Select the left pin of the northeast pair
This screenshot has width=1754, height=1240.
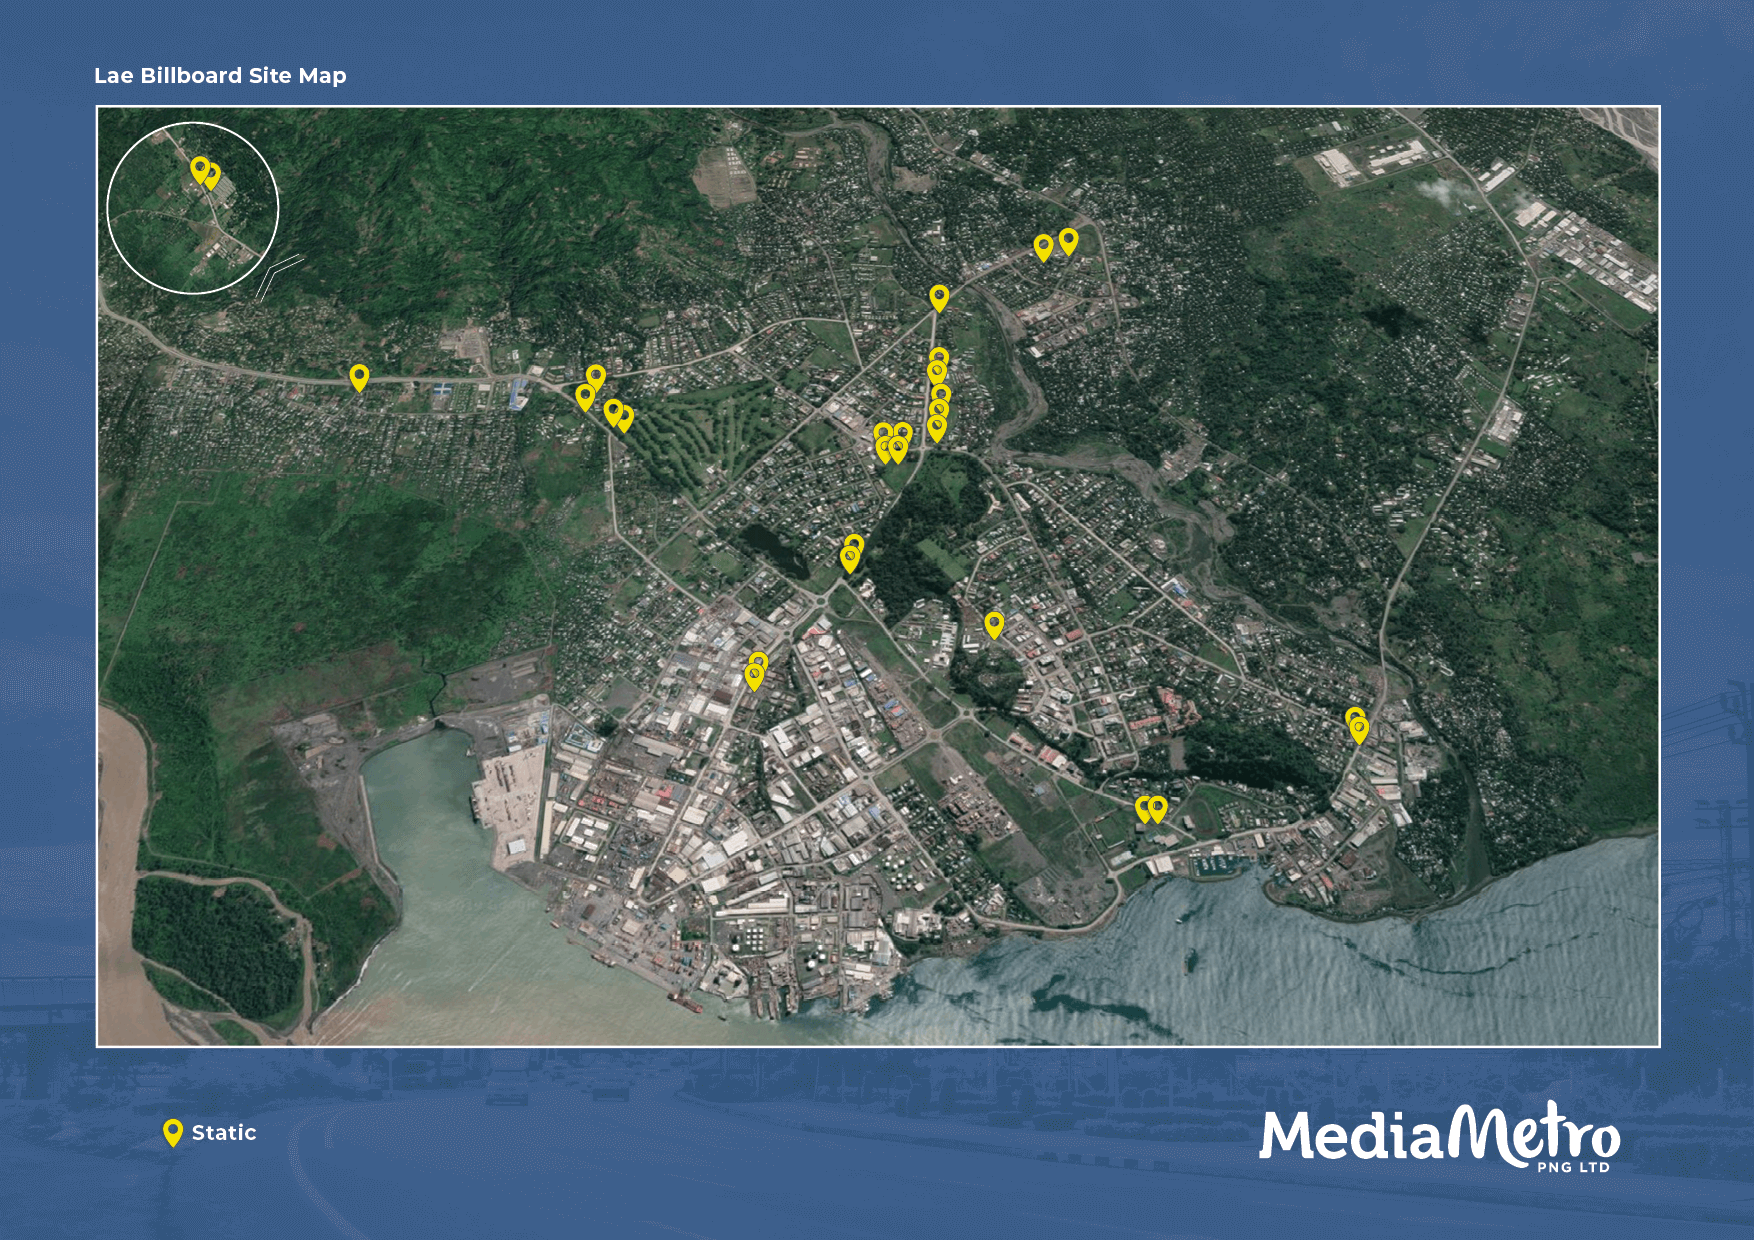(x=1043, y=246)
